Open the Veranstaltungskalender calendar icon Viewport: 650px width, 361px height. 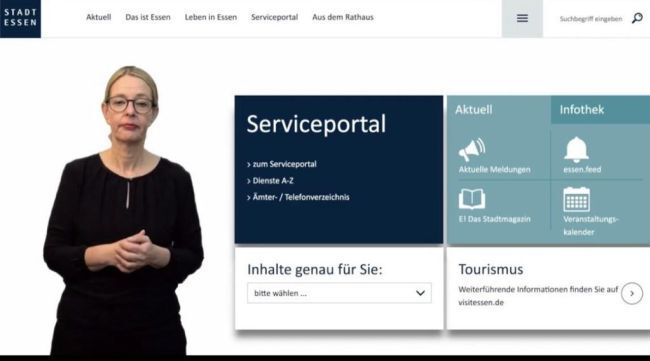576,199
